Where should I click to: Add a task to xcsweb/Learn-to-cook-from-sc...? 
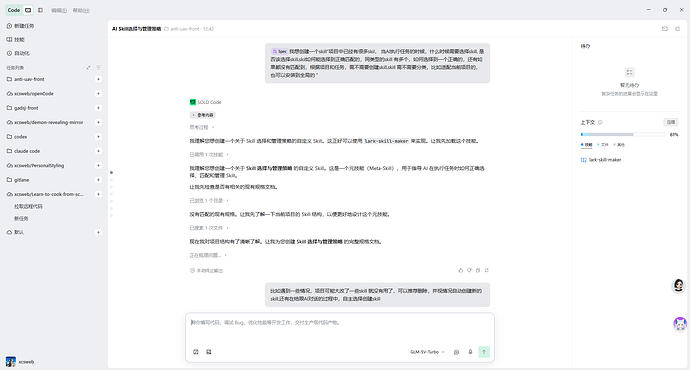tap(99, 194)
